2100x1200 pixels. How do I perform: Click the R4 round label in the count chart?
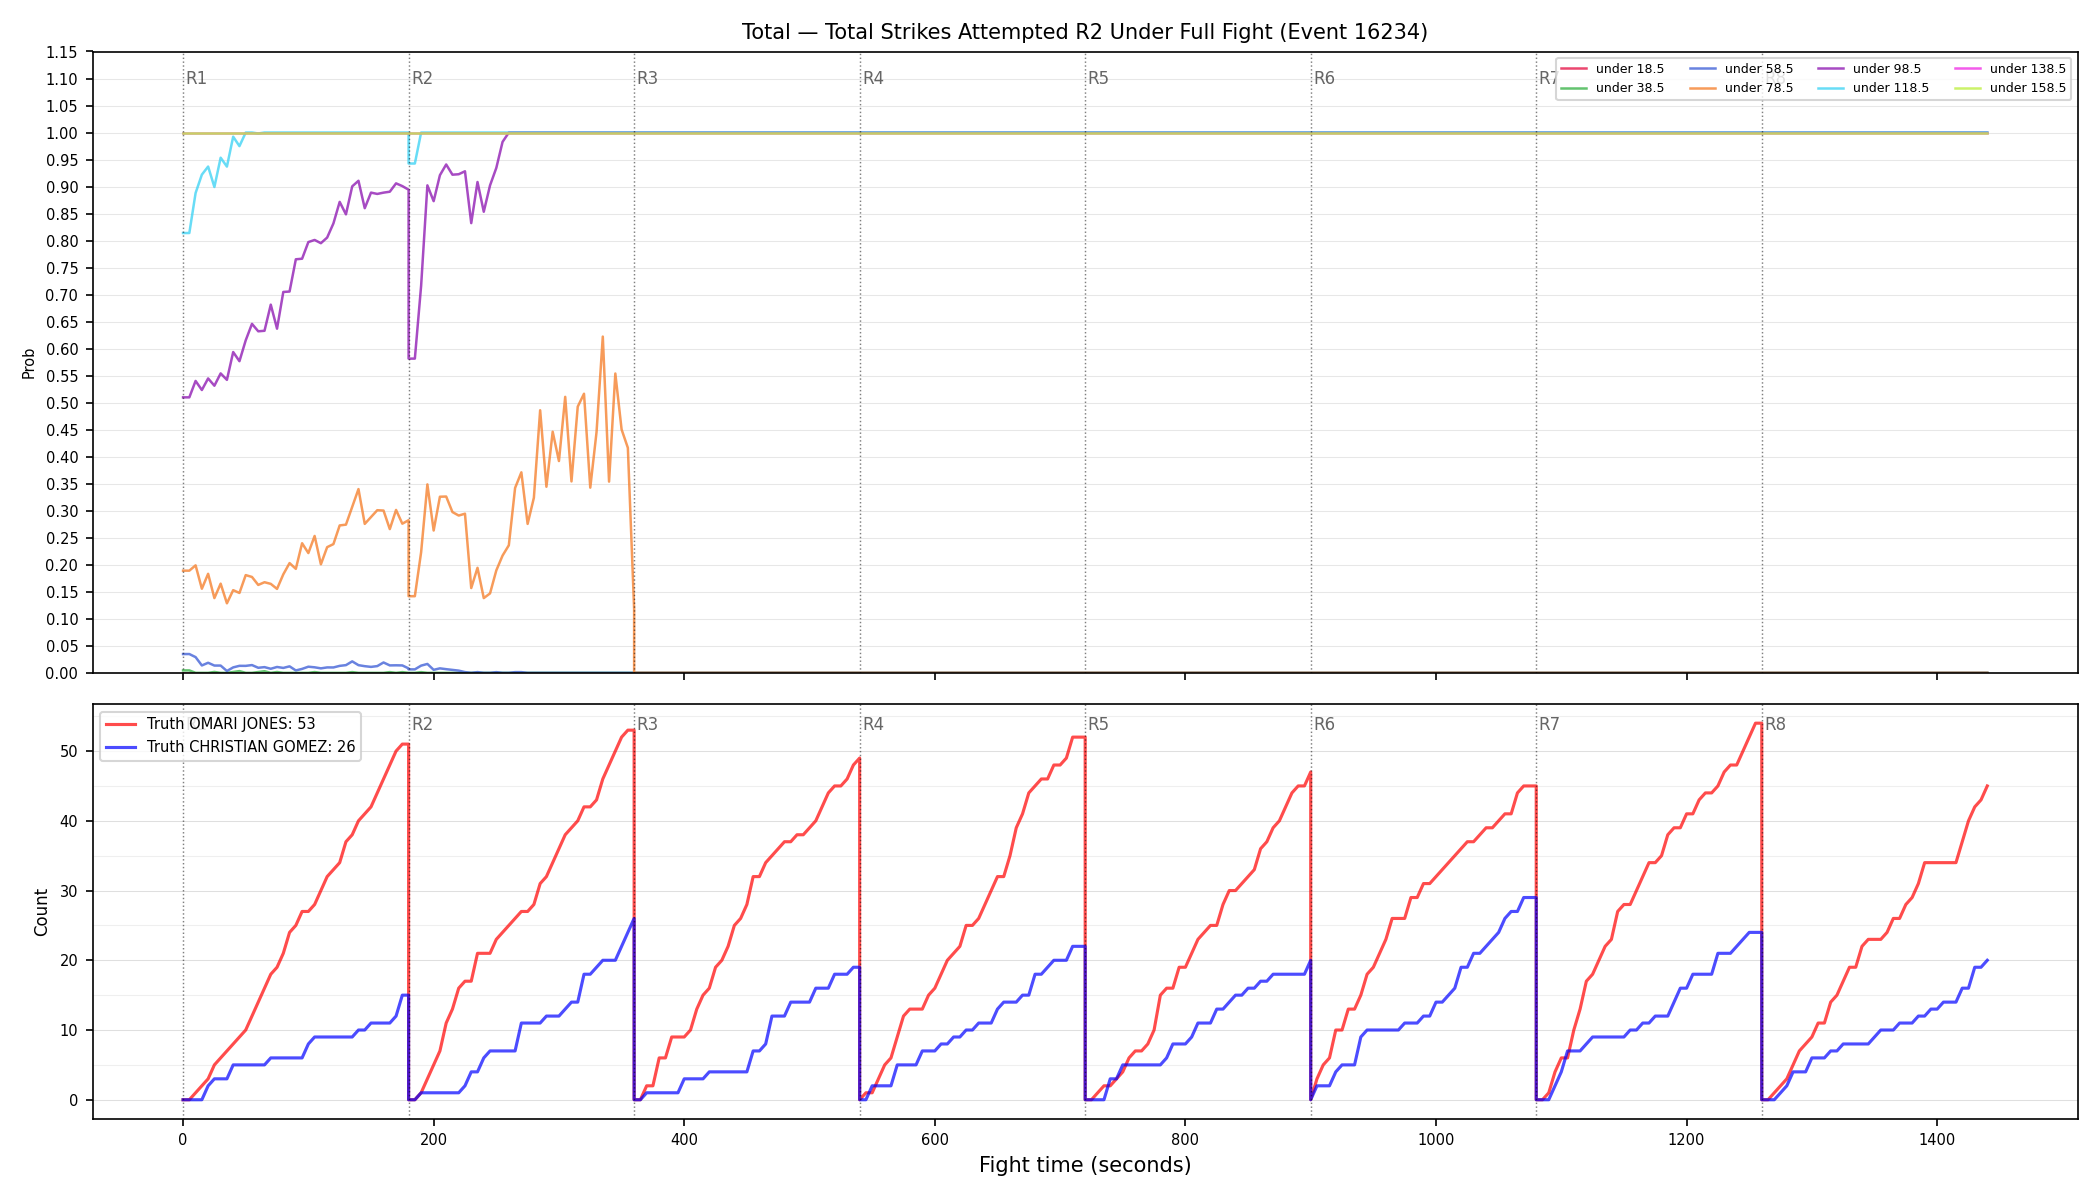[874, 724]
